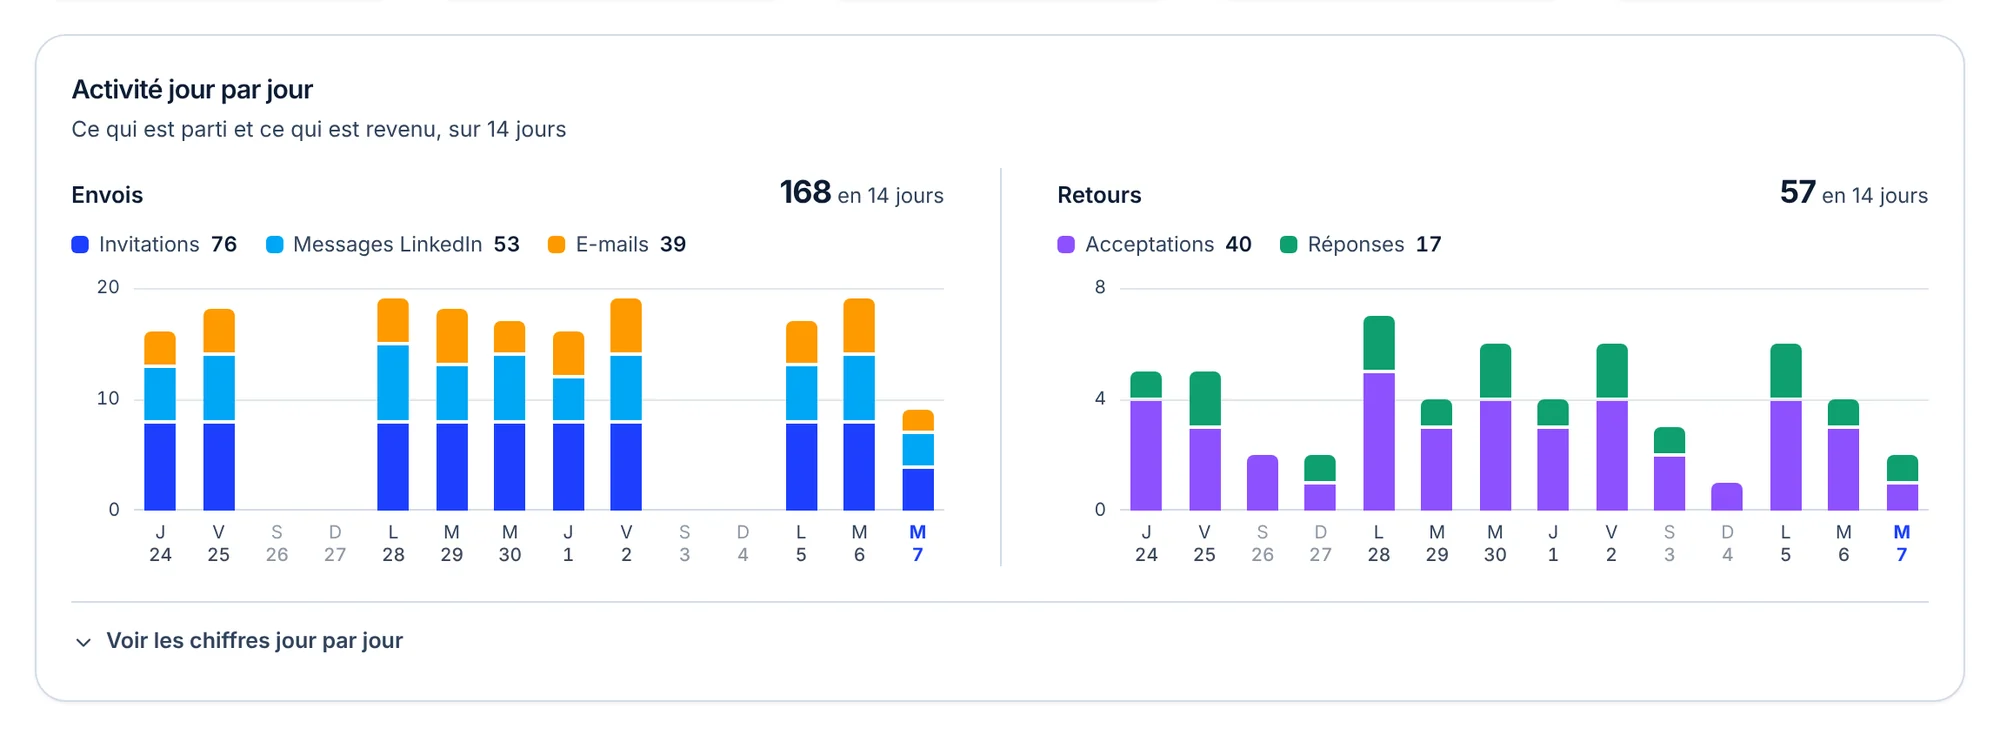Screen dimensions: 2000x736
Task: Toggle the Invitations legend swatch
Action: [80, 245]
